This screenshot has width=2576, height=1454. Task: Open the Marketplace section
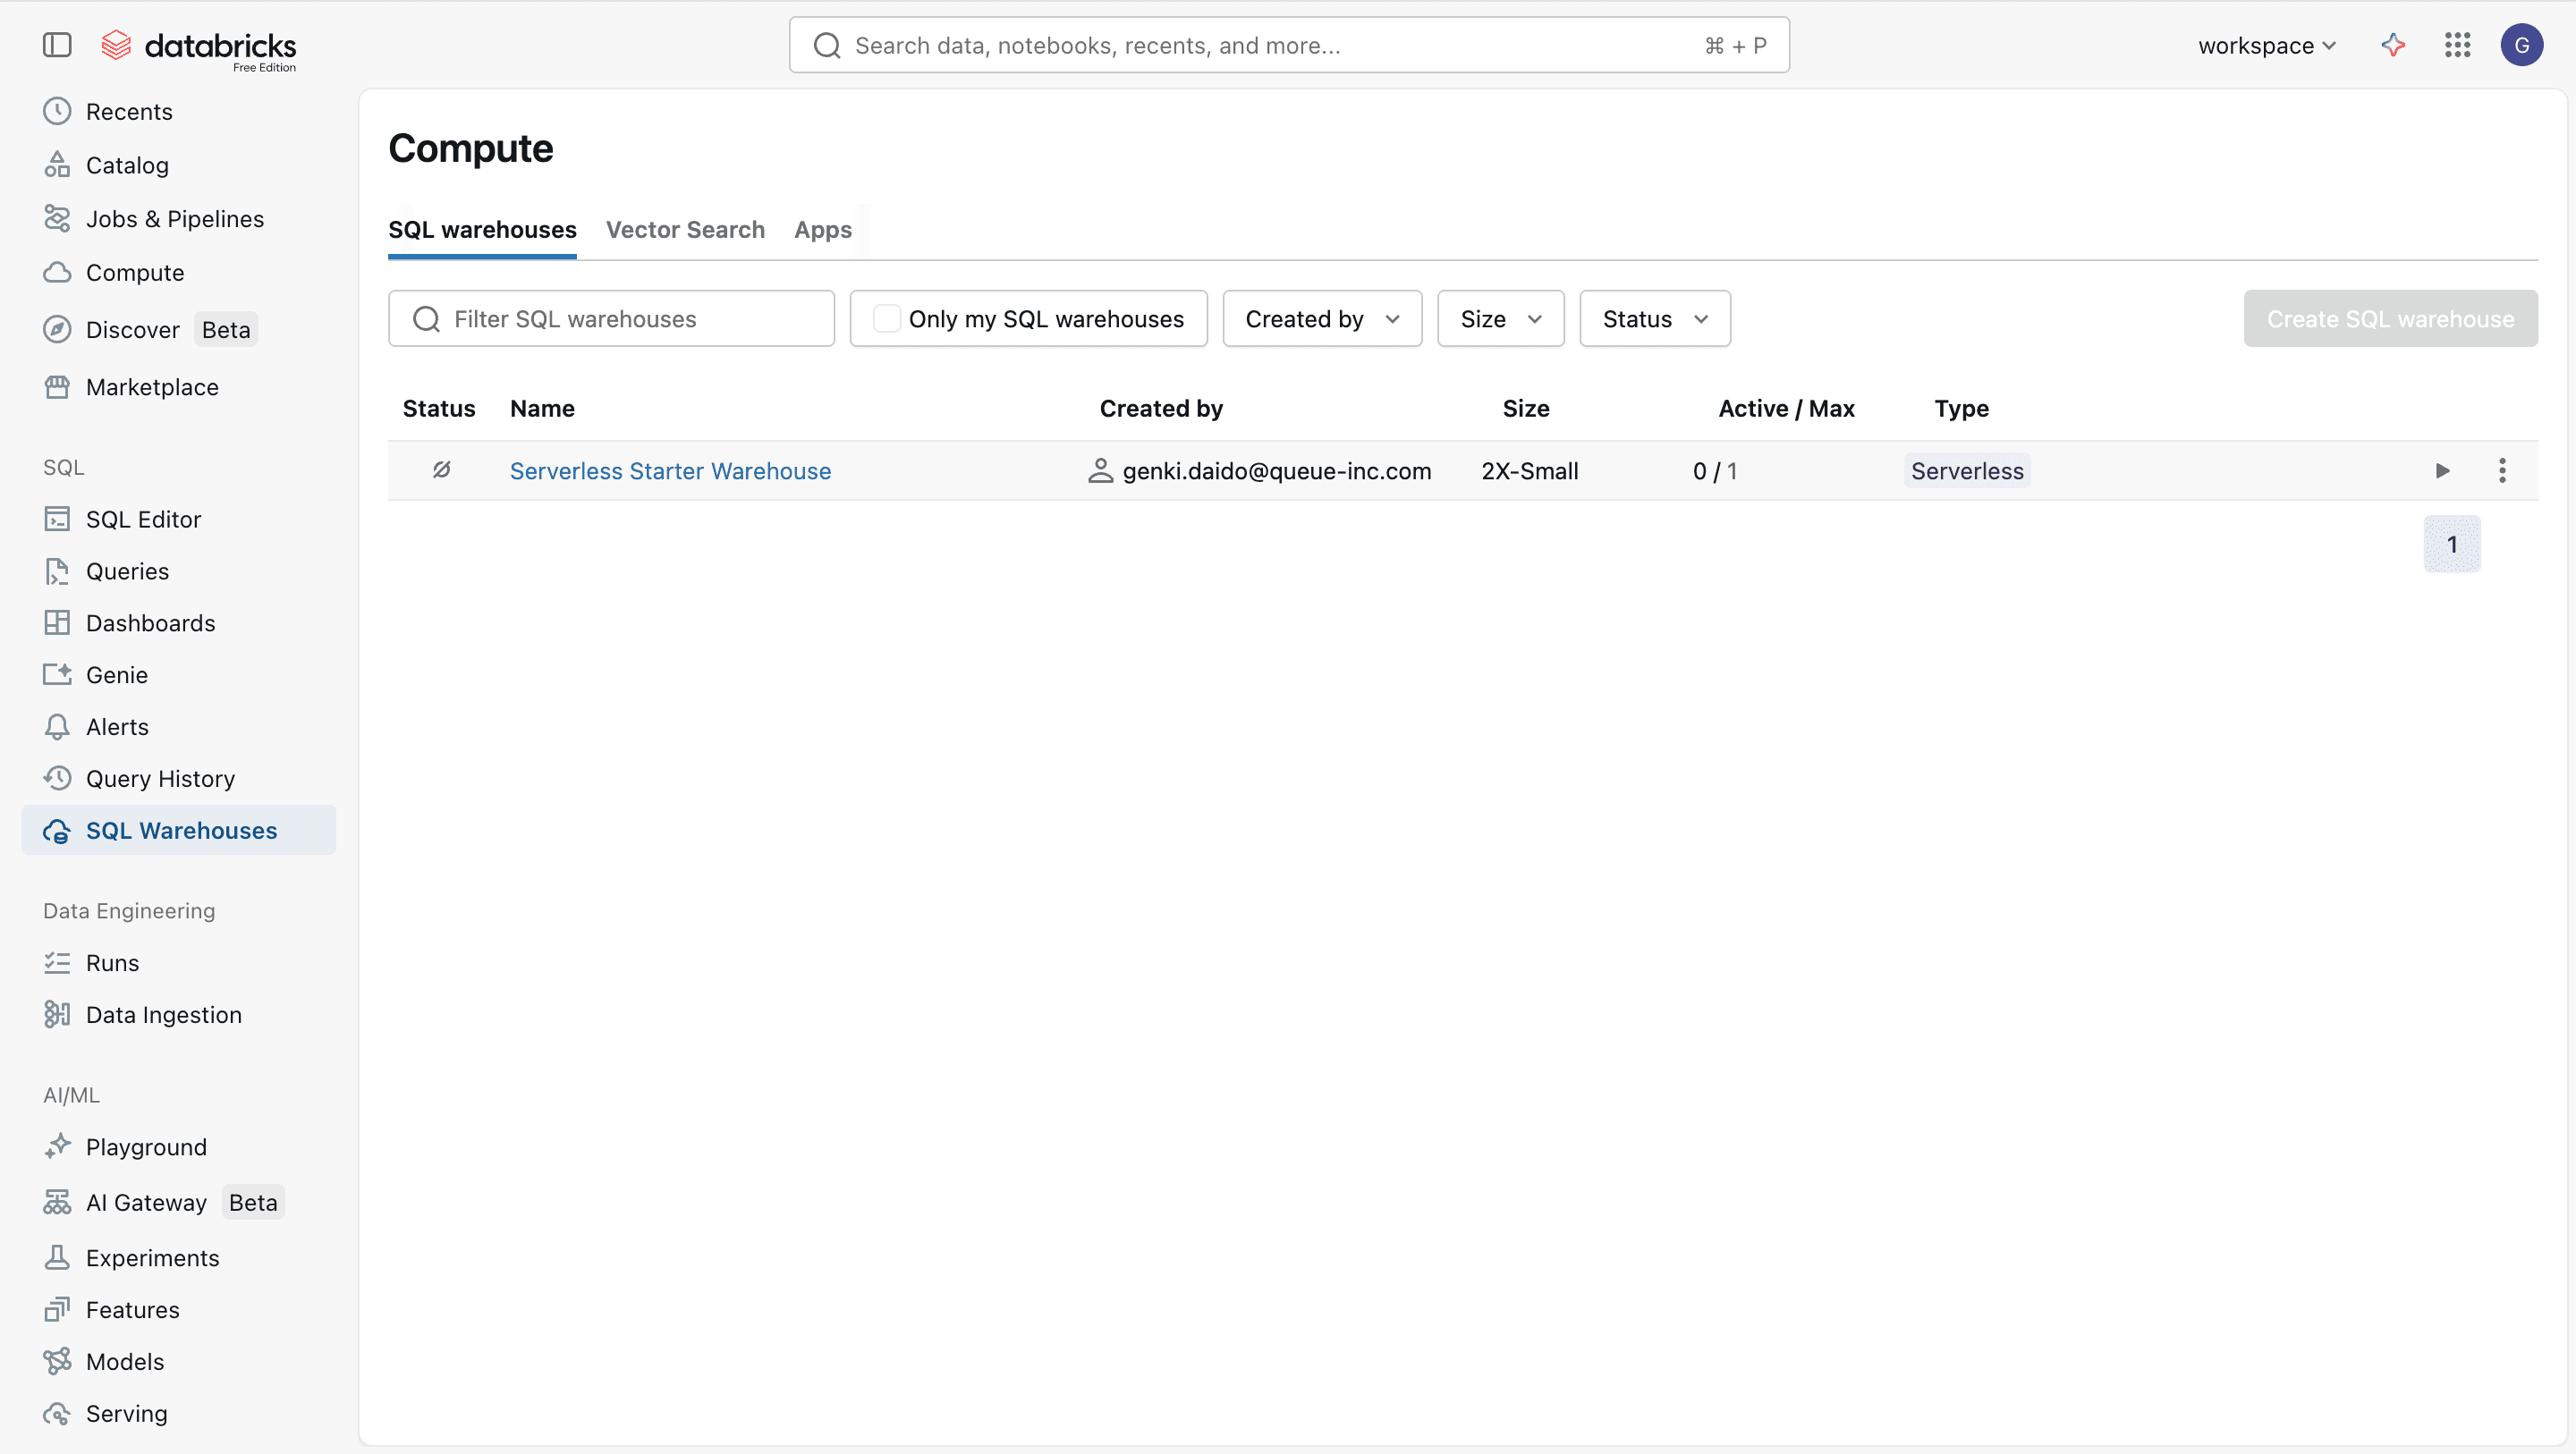pyautogui.click(x=152, y=387)
